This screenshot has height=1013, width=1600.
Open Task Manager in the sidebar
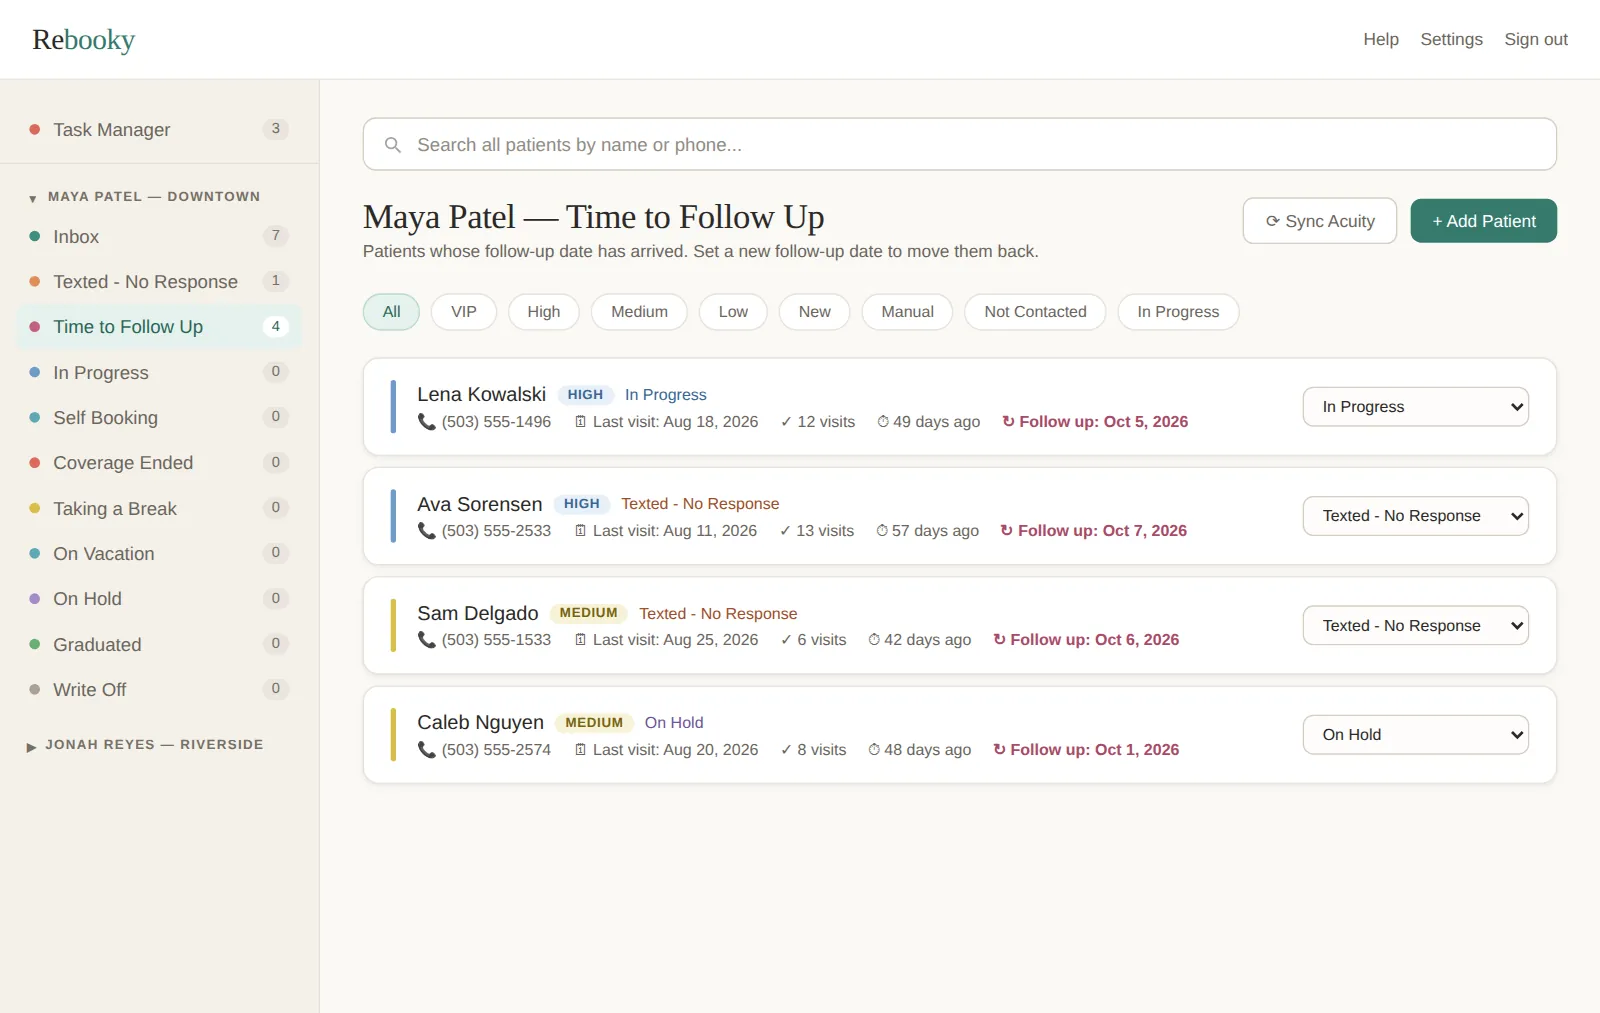pyautogui.click(x=160, y=130)
